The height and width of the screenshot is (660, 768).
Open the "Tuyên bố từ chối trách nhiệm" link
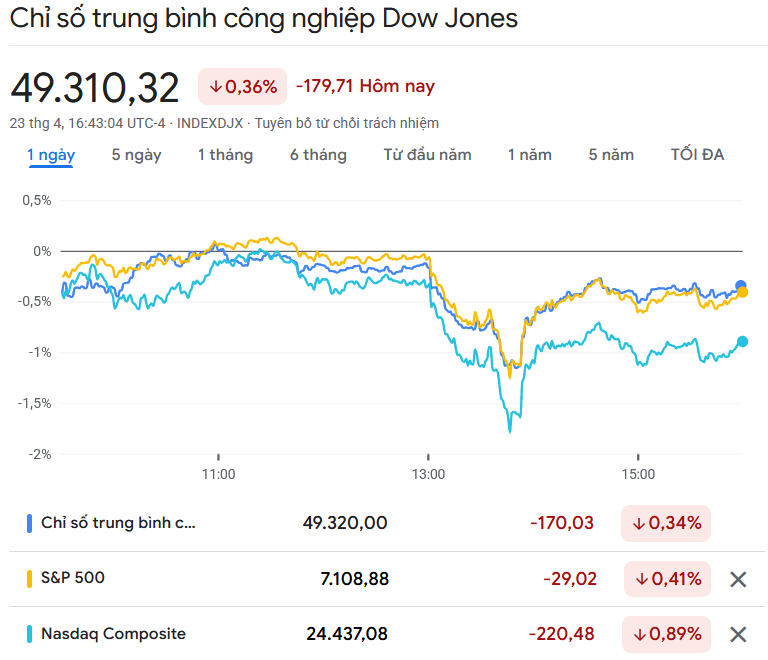pyautogui.click(x=346, y=123)
